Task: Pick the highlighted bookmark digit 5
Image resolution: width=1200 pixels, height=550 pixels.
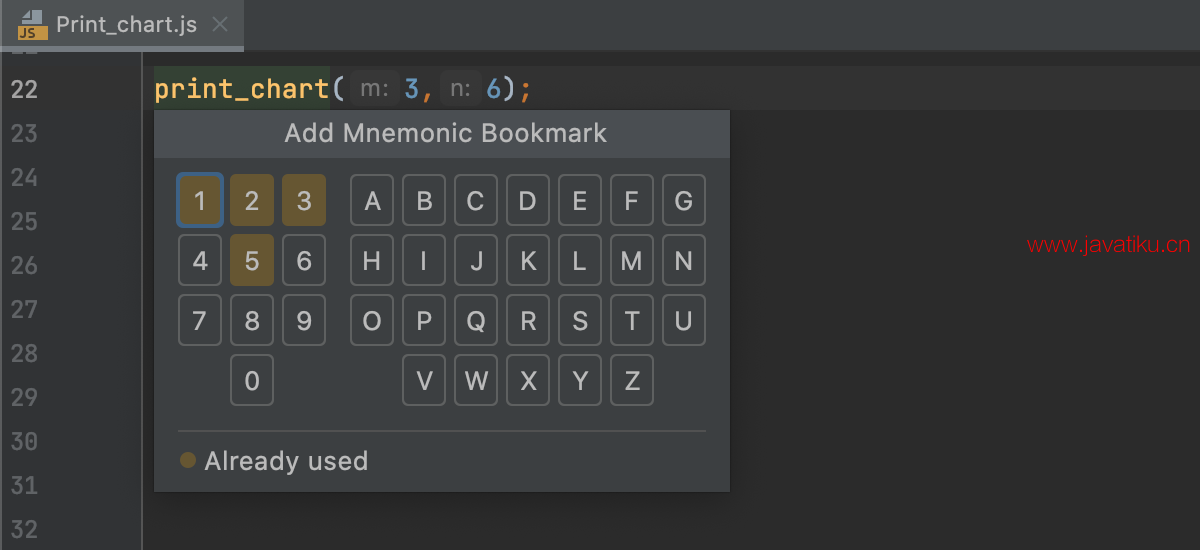Action: (252, 260)
